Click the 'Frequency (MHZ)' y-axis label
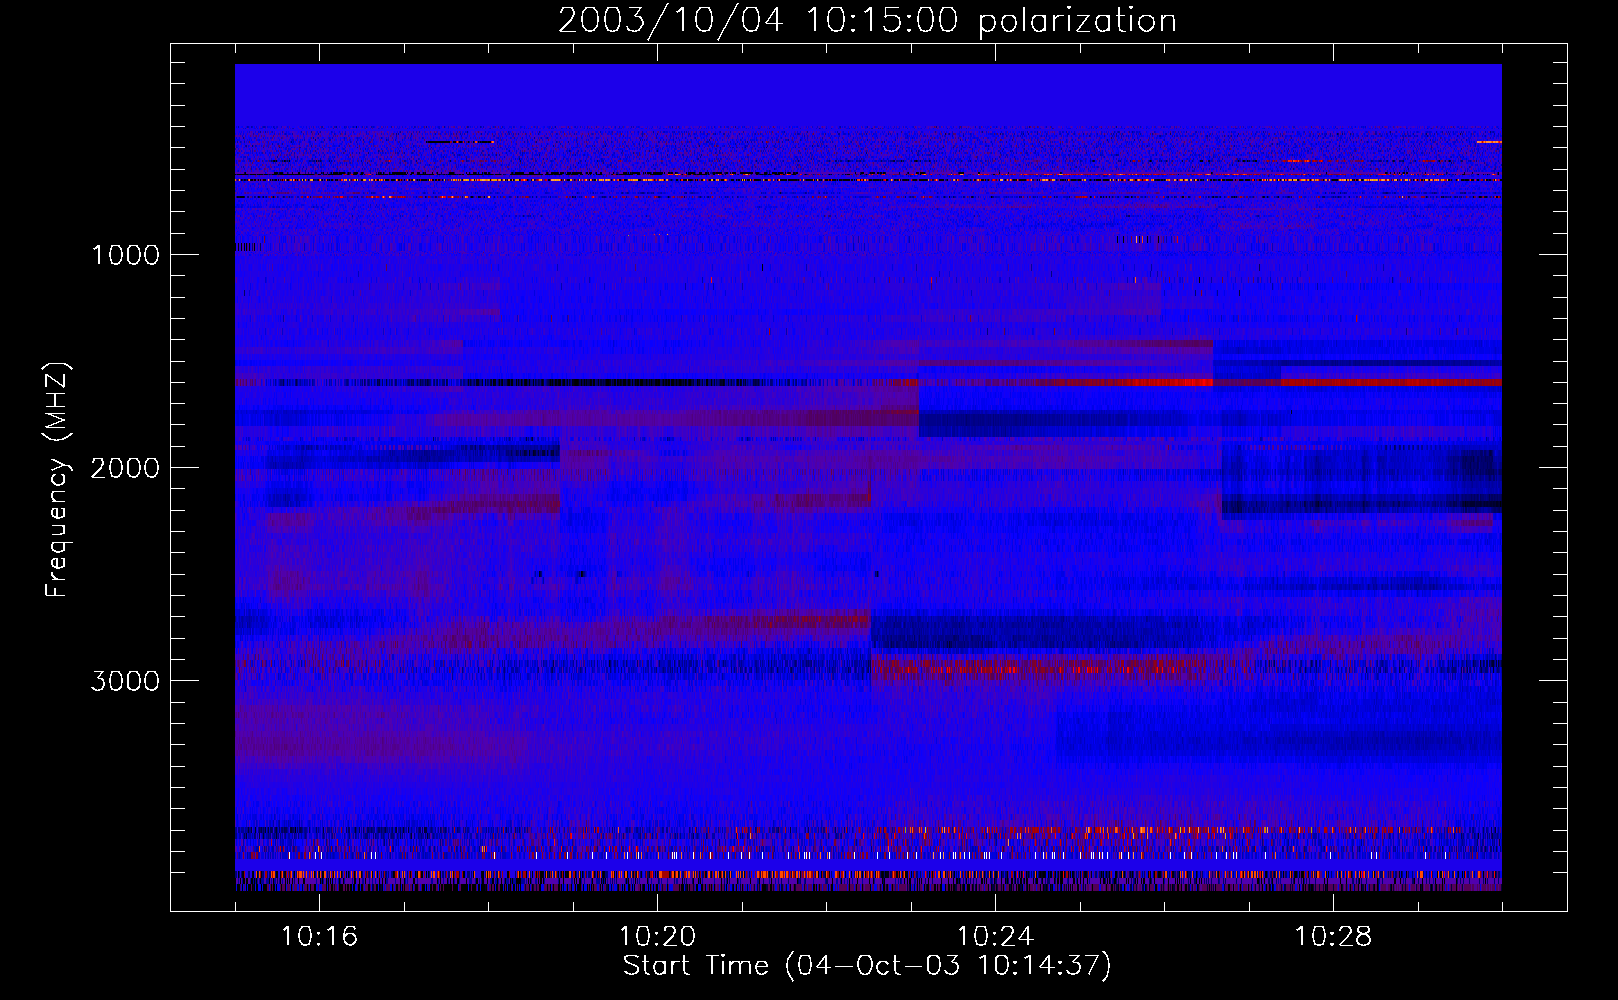Viewport: 1618px width, 1000px height. pyautogui.click(x=57, y=480)
